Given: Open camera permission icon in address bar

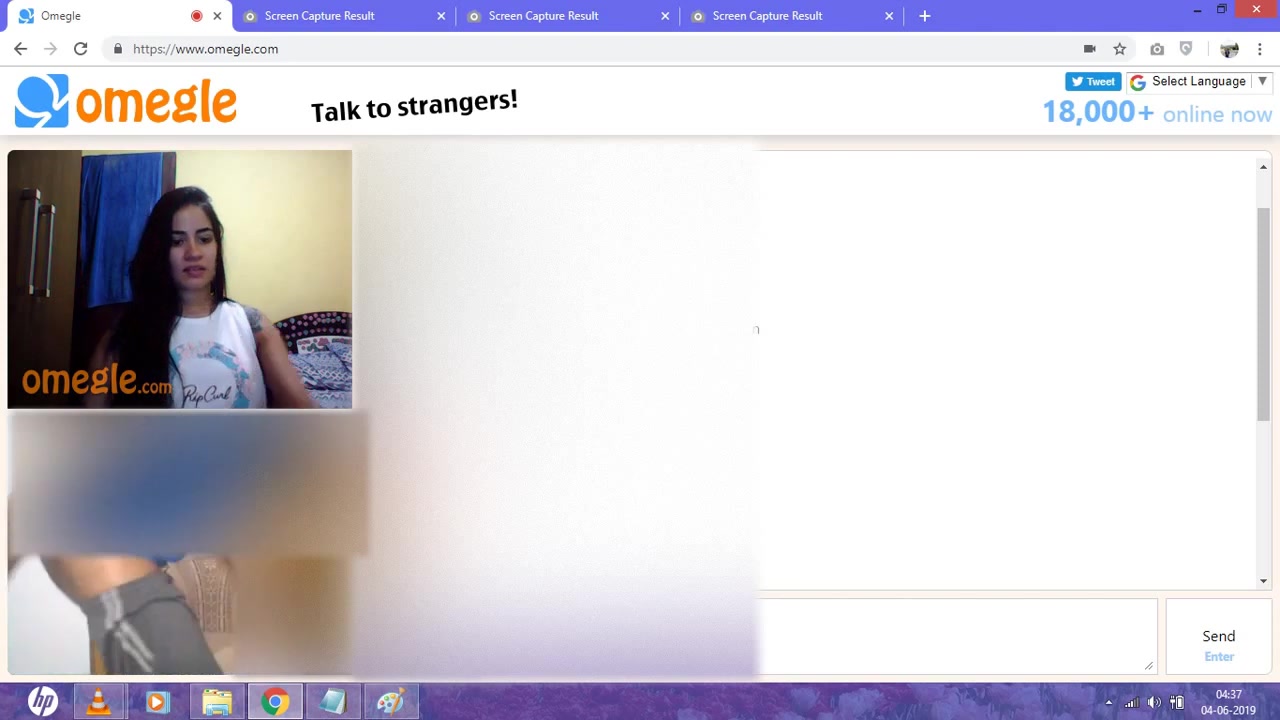Looking at the screenshot, I should (1089, 49).
